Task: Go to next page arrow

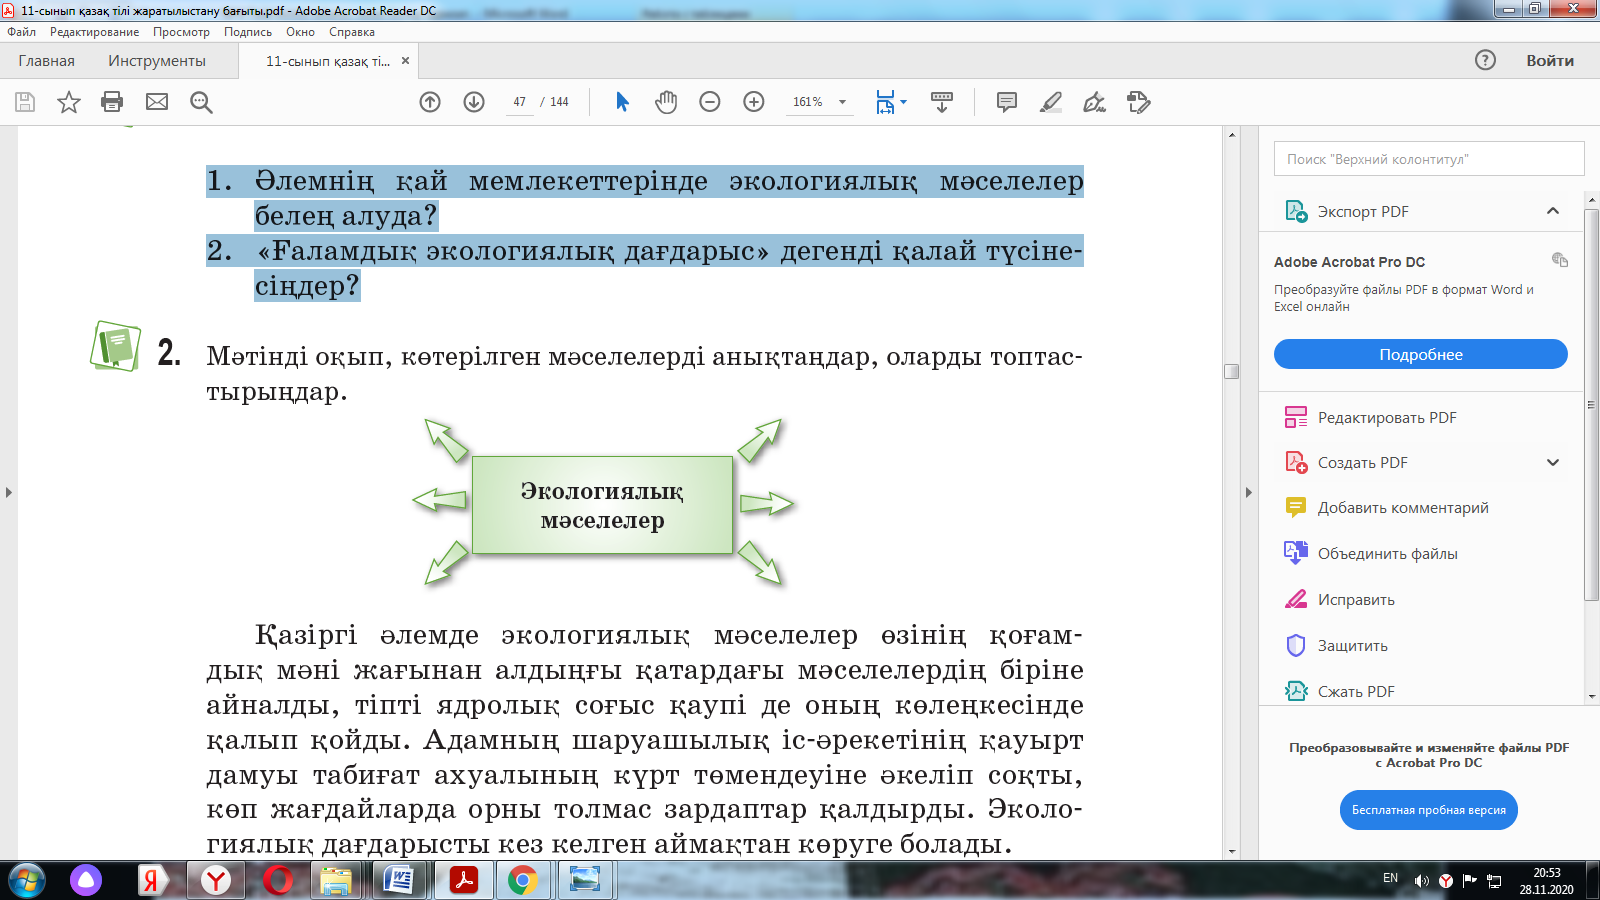Action: tap(474, 102)
